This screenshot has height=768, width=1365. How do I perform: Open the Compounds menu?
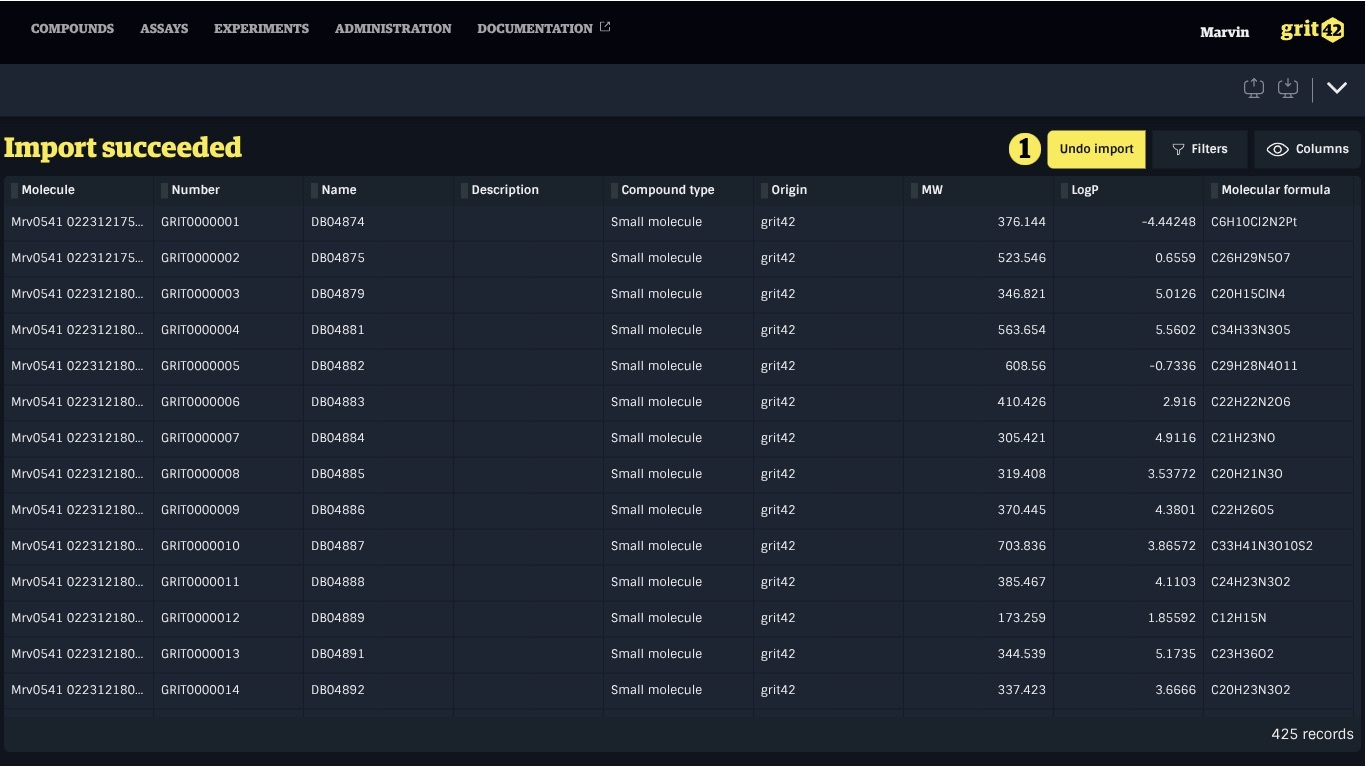[x=72, y=29]
